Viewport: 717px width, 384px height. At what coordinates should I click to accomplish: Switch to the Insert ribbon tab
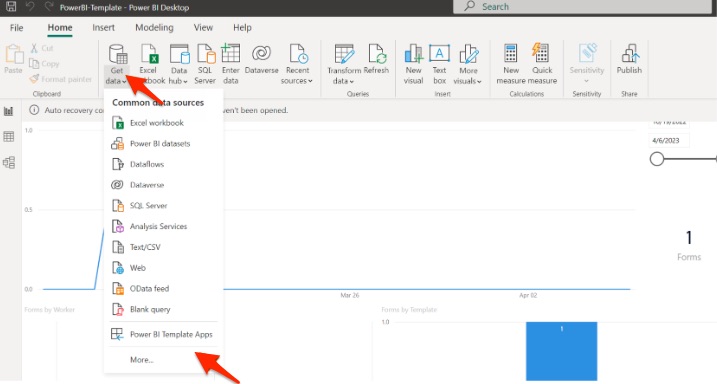(x=103, y=28)
